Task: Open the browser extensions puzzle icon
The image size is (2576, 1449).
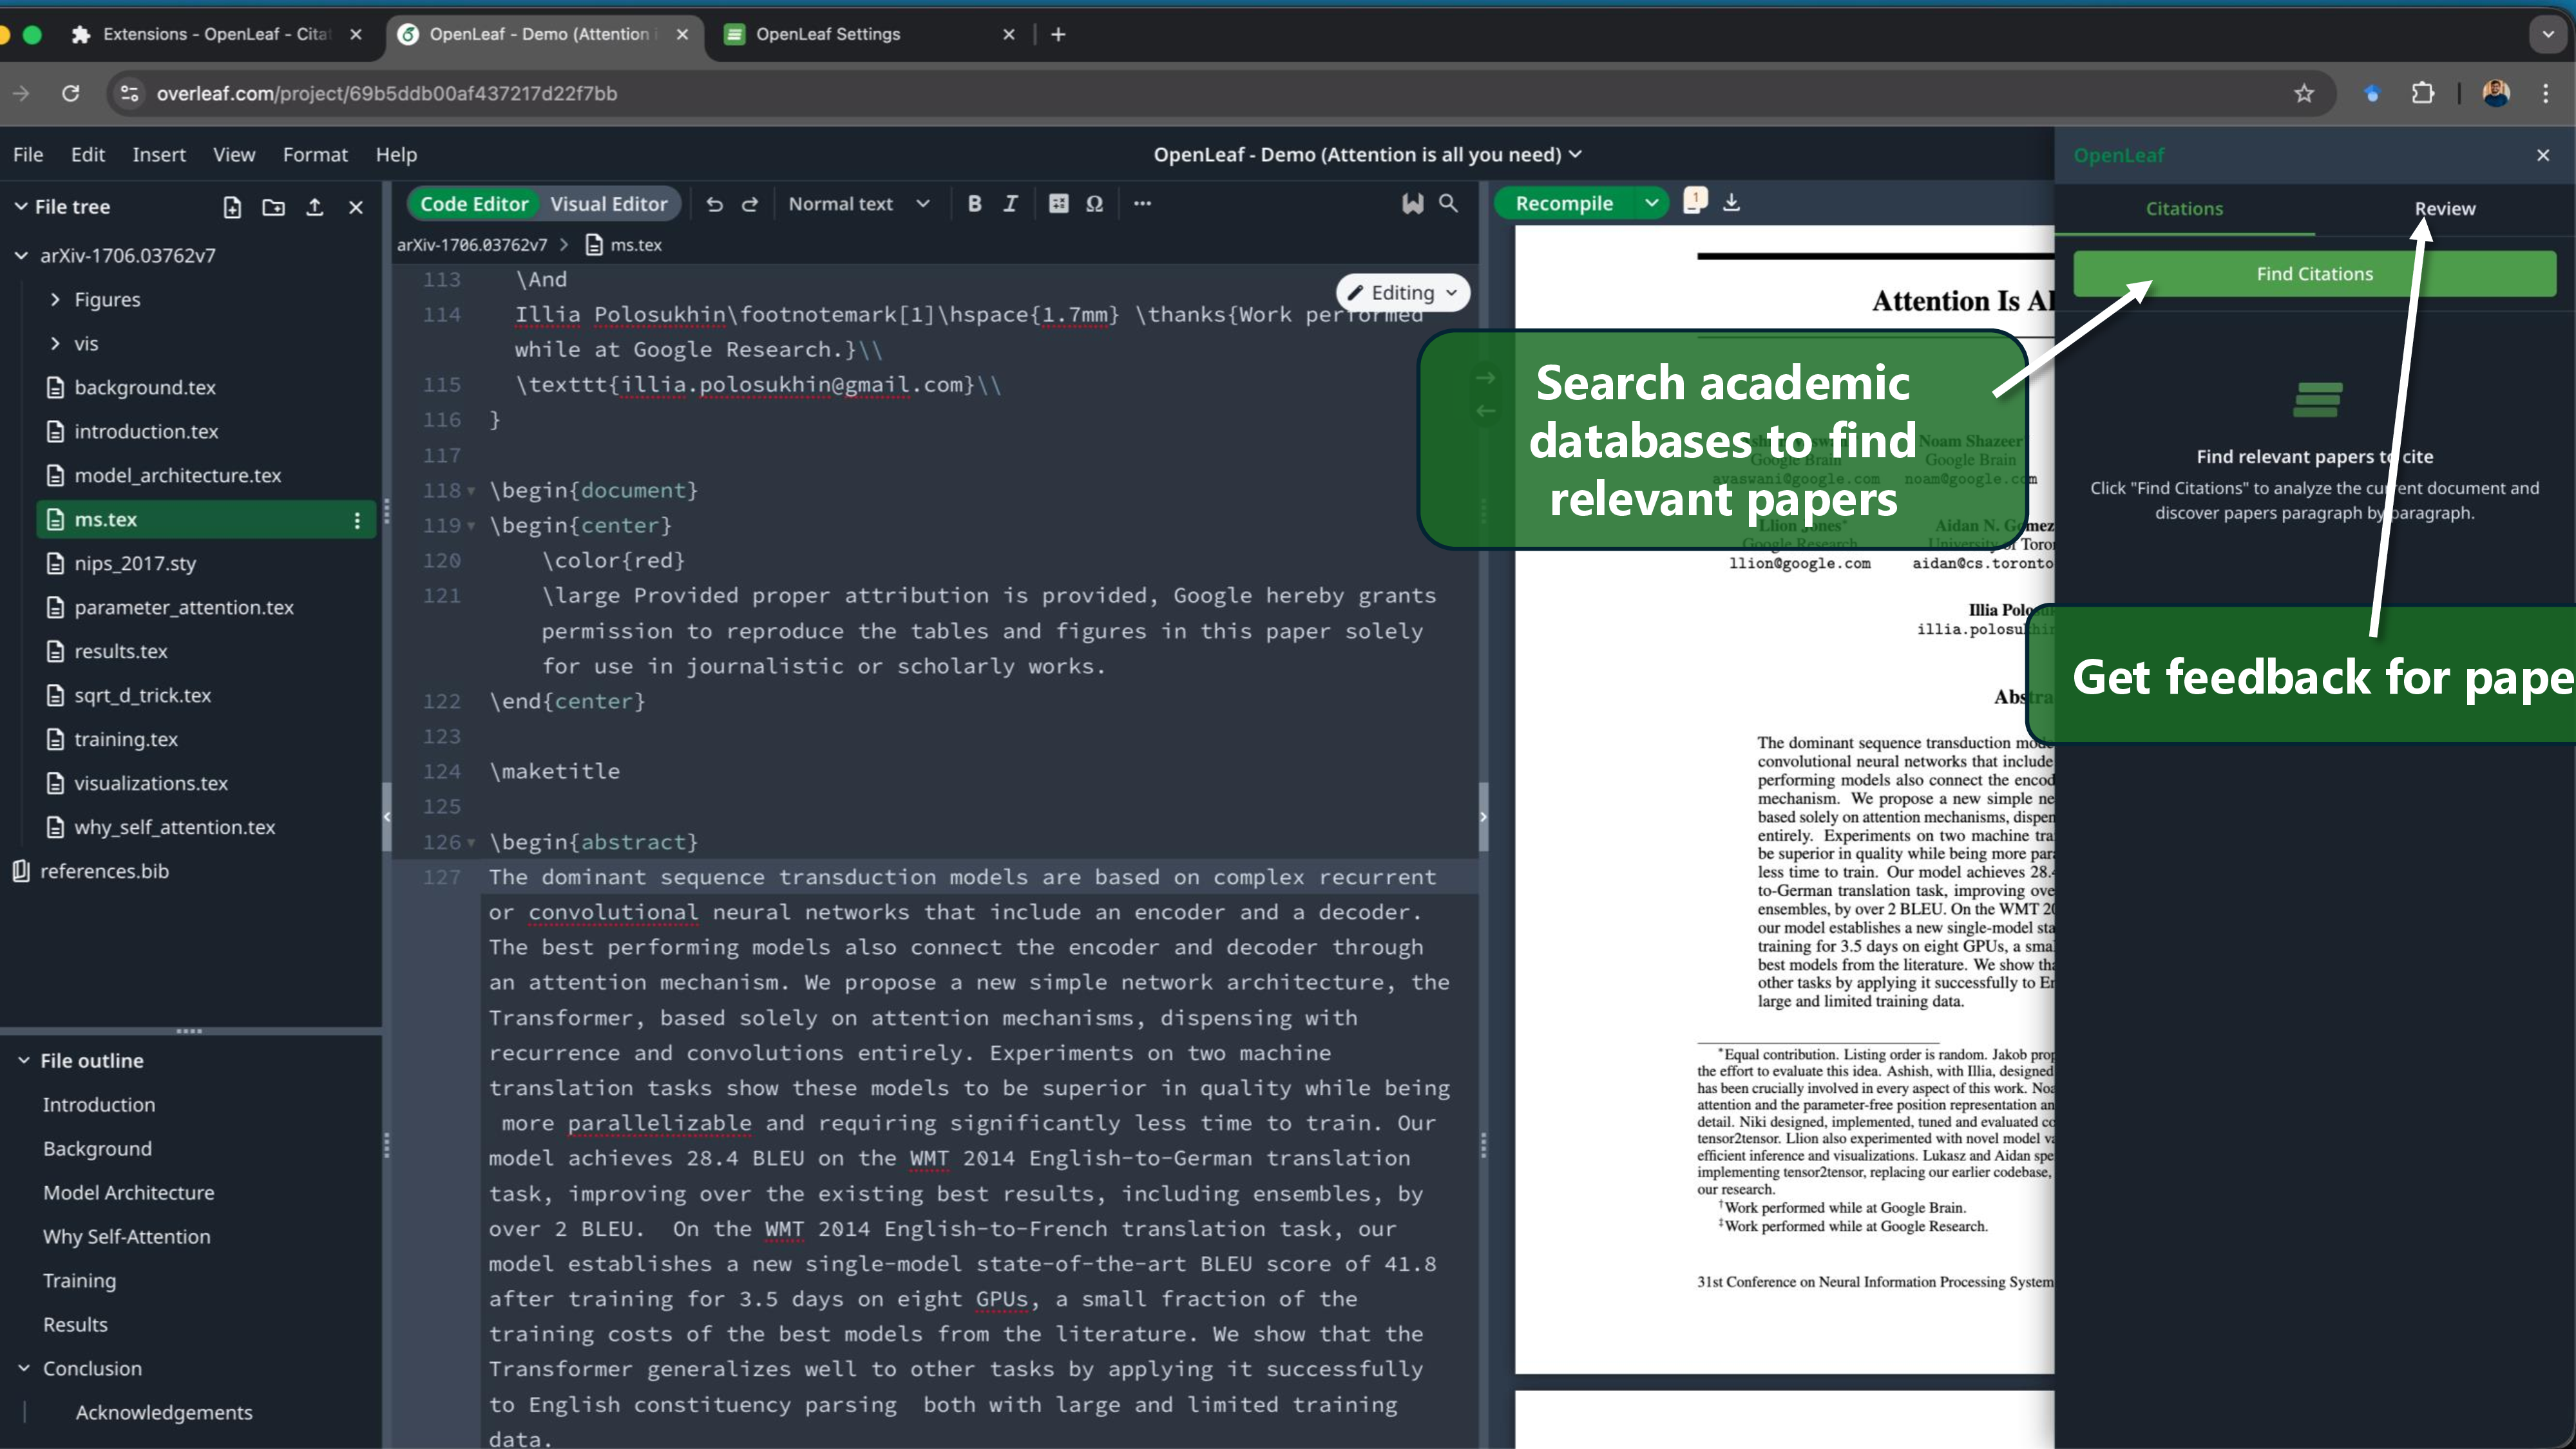Action: (2422, 93)
